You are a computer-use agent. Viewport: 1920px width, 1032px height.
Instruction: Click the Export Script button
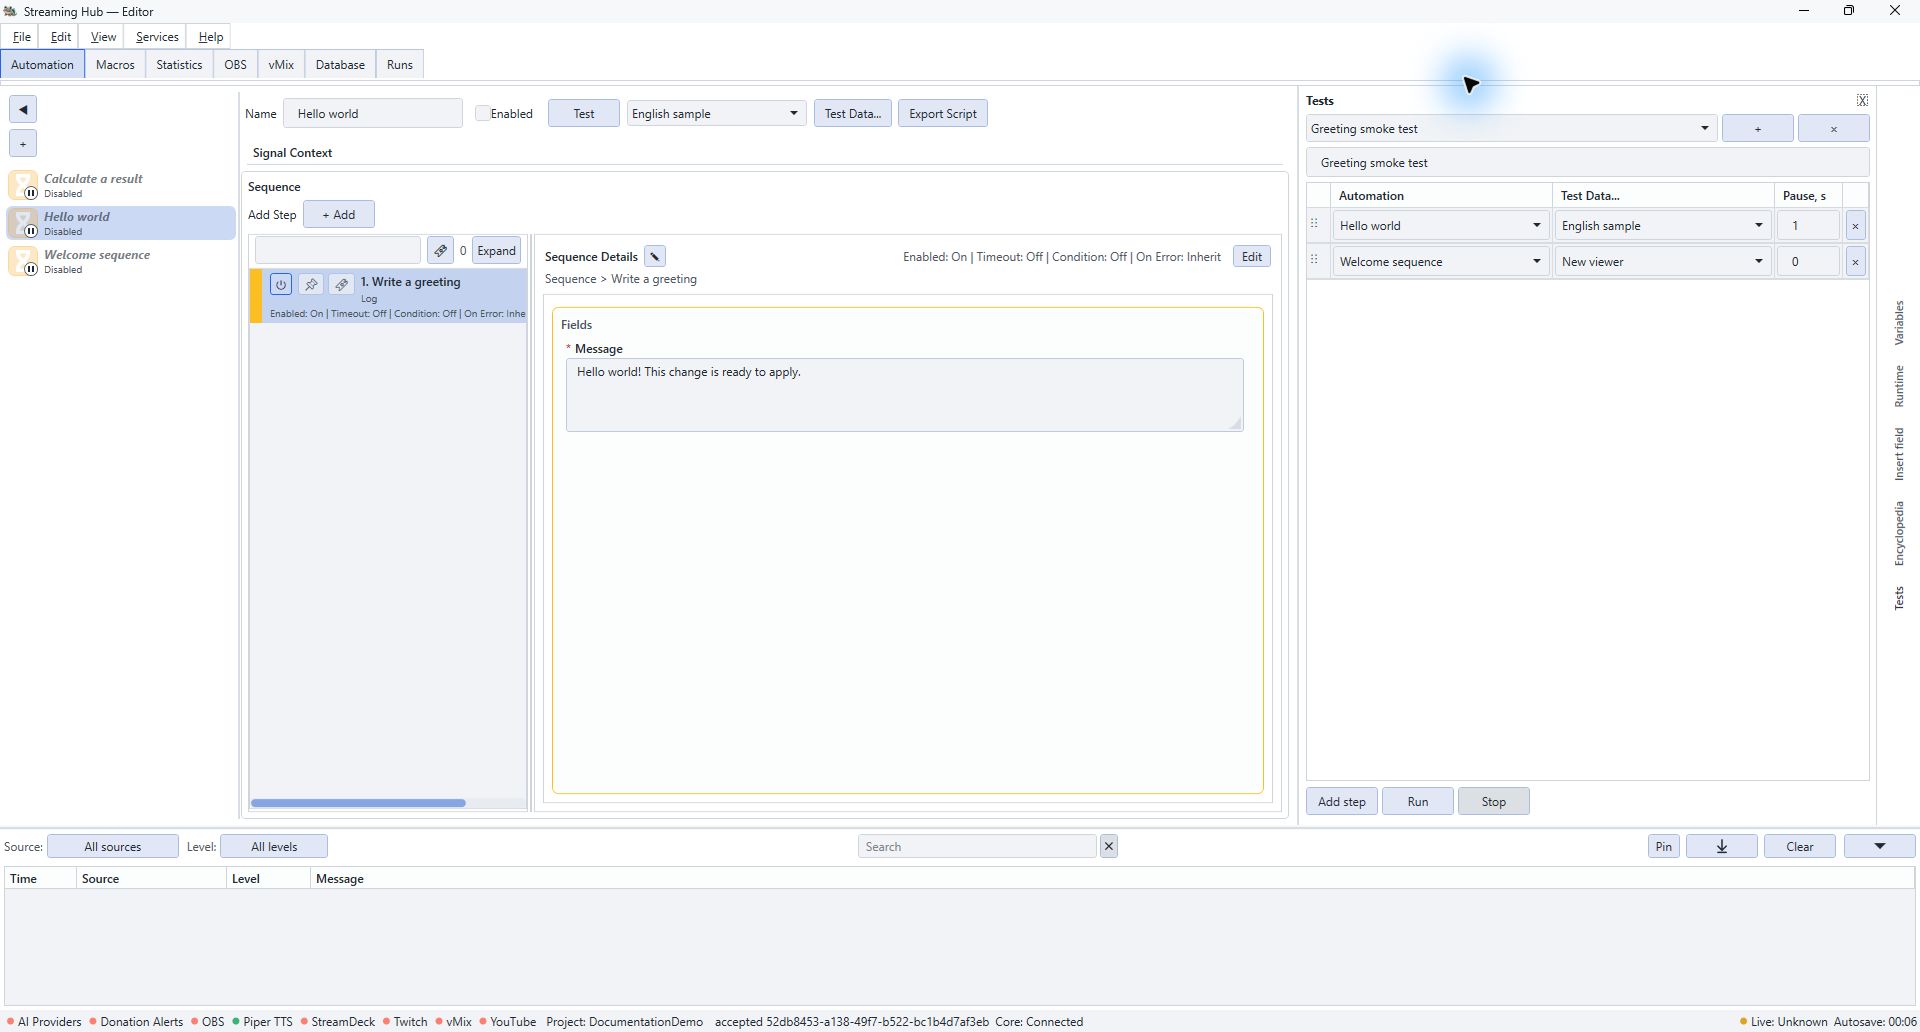pos(943,113)
